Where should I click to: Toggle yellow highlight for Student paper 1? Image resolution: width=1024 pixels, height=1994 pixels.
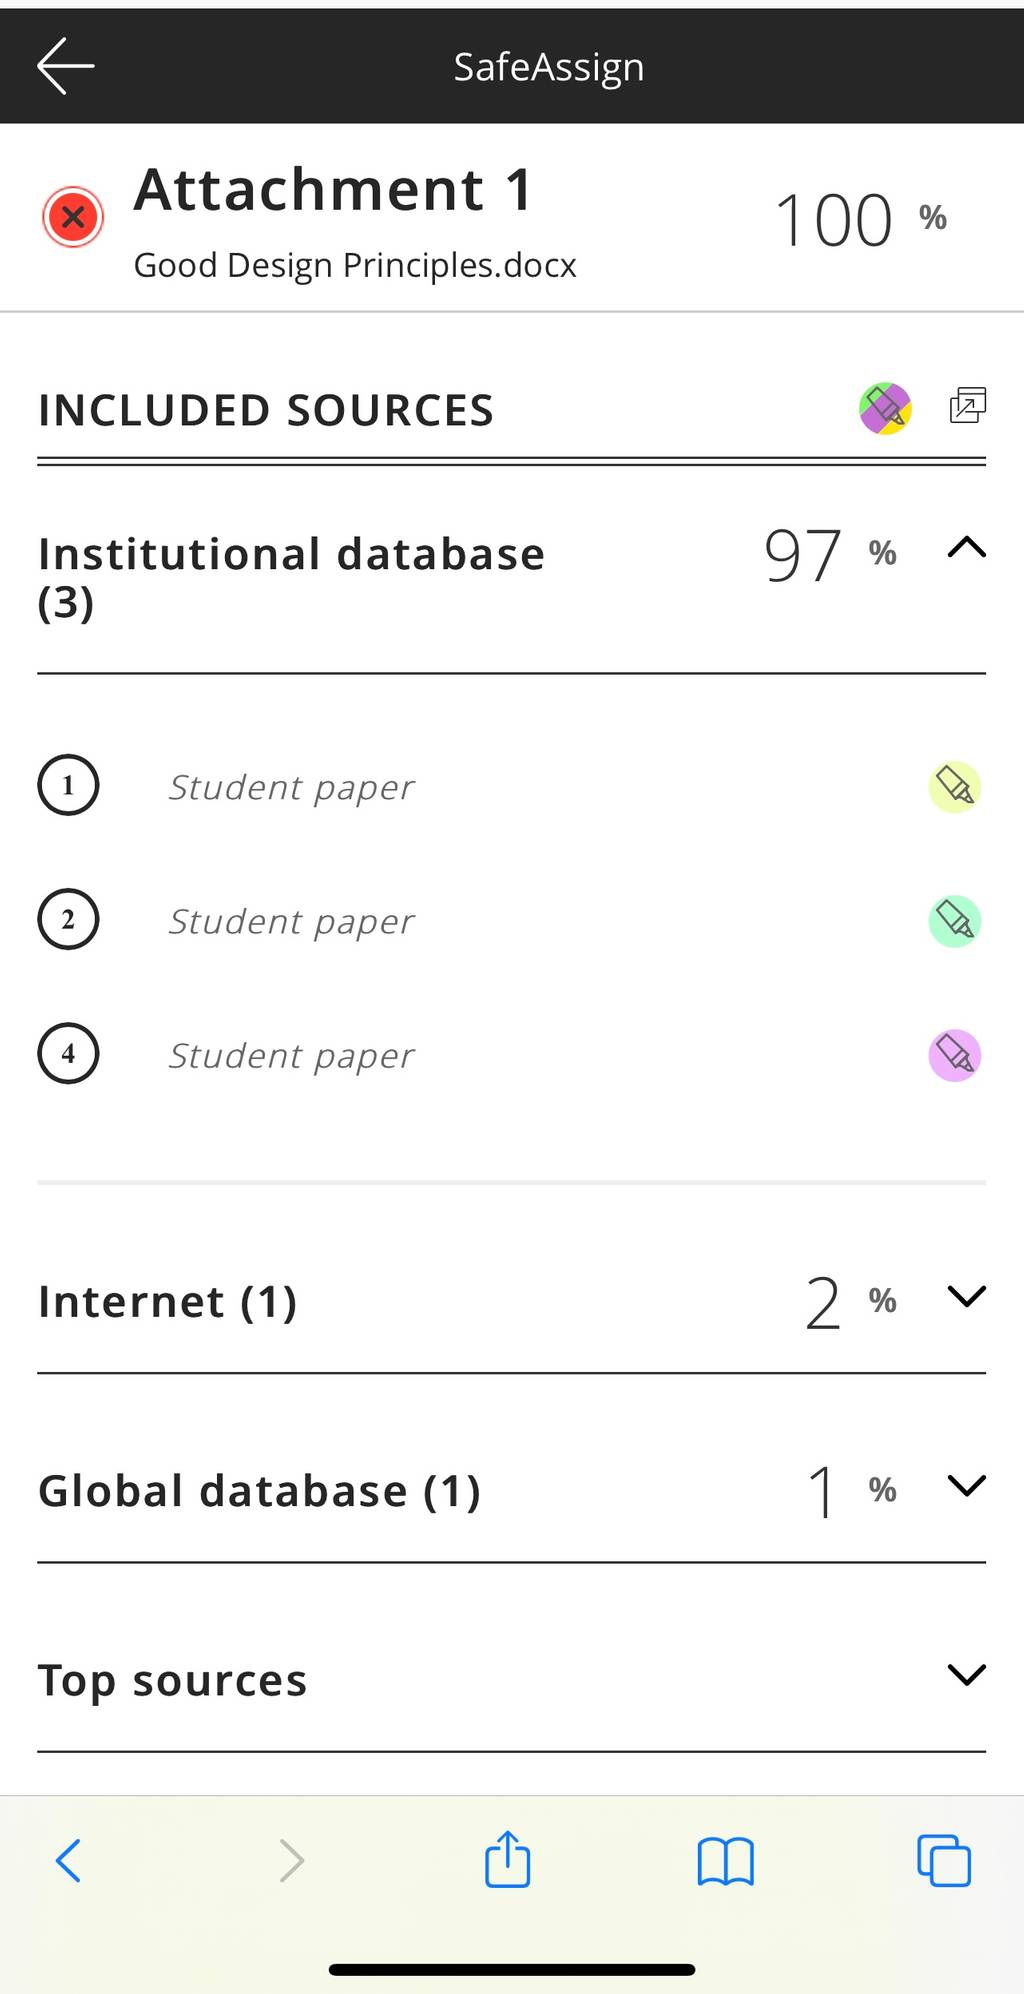pyautogui.click(x=955, y=787)
